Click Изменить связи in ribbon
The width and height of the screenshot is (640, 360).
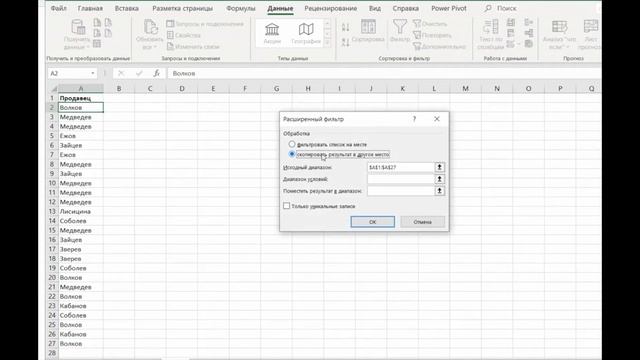click(193, 47)
